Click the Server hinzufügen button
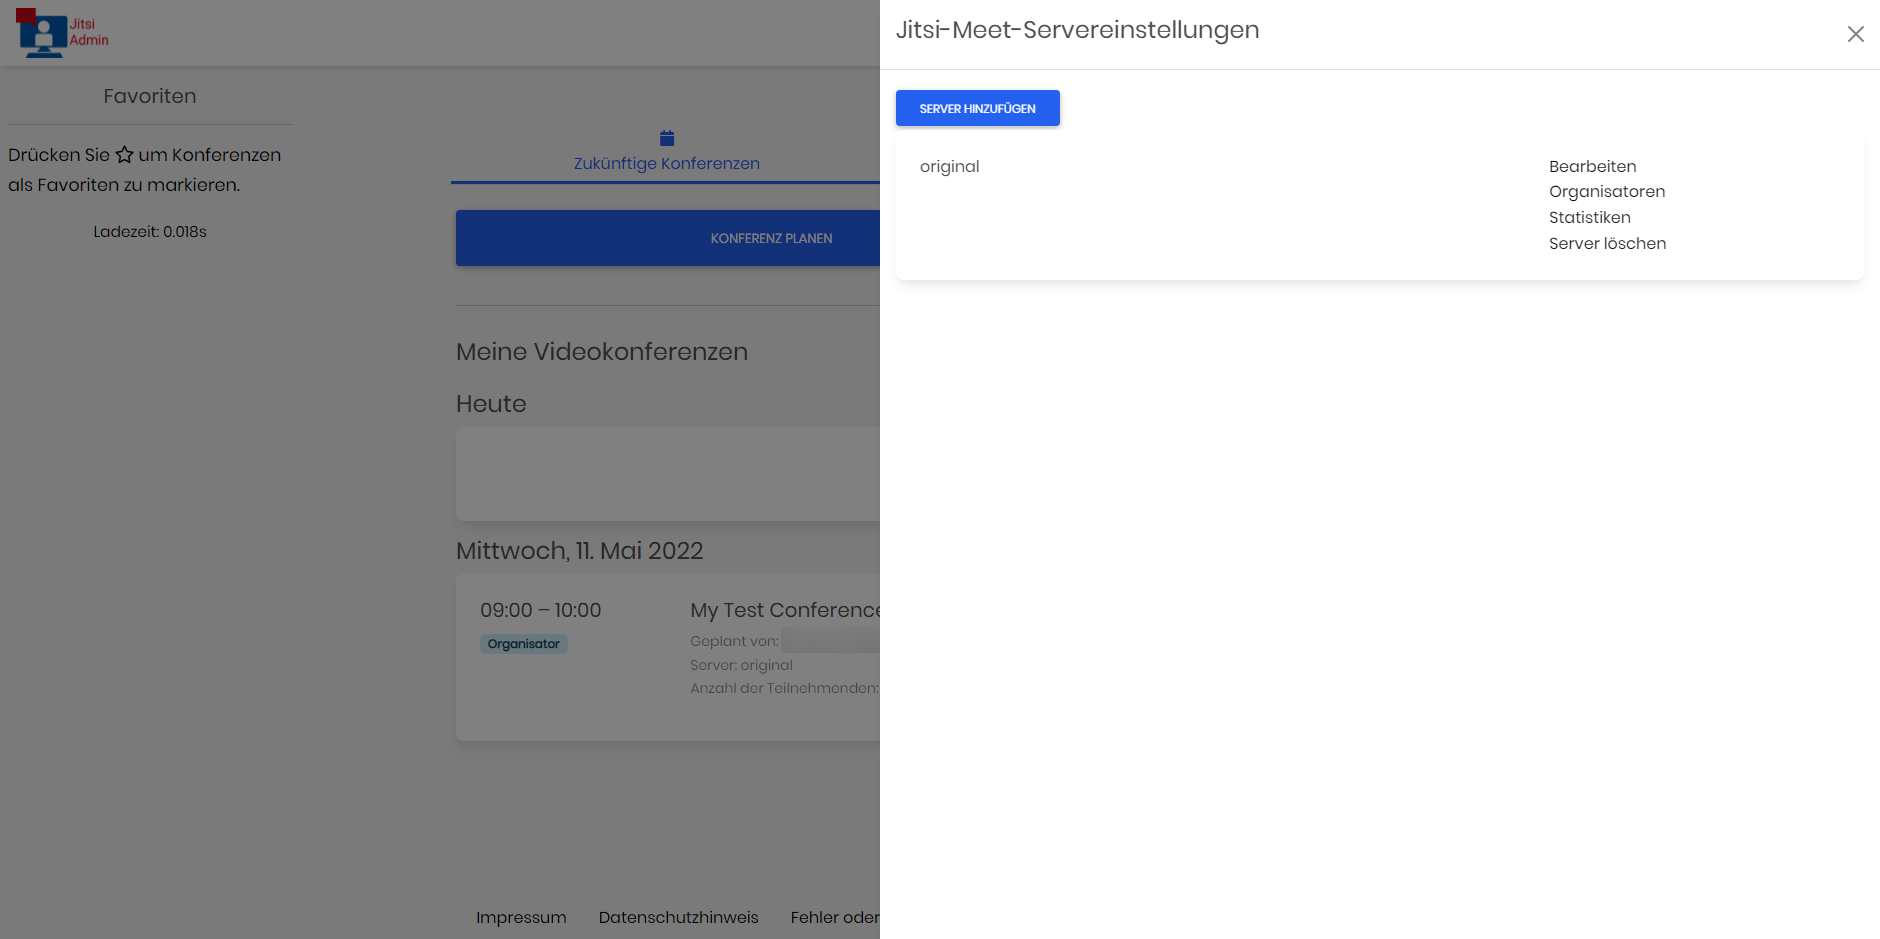Image resolution: width=1880 pixels, height=939 pixels. (977, 108)
